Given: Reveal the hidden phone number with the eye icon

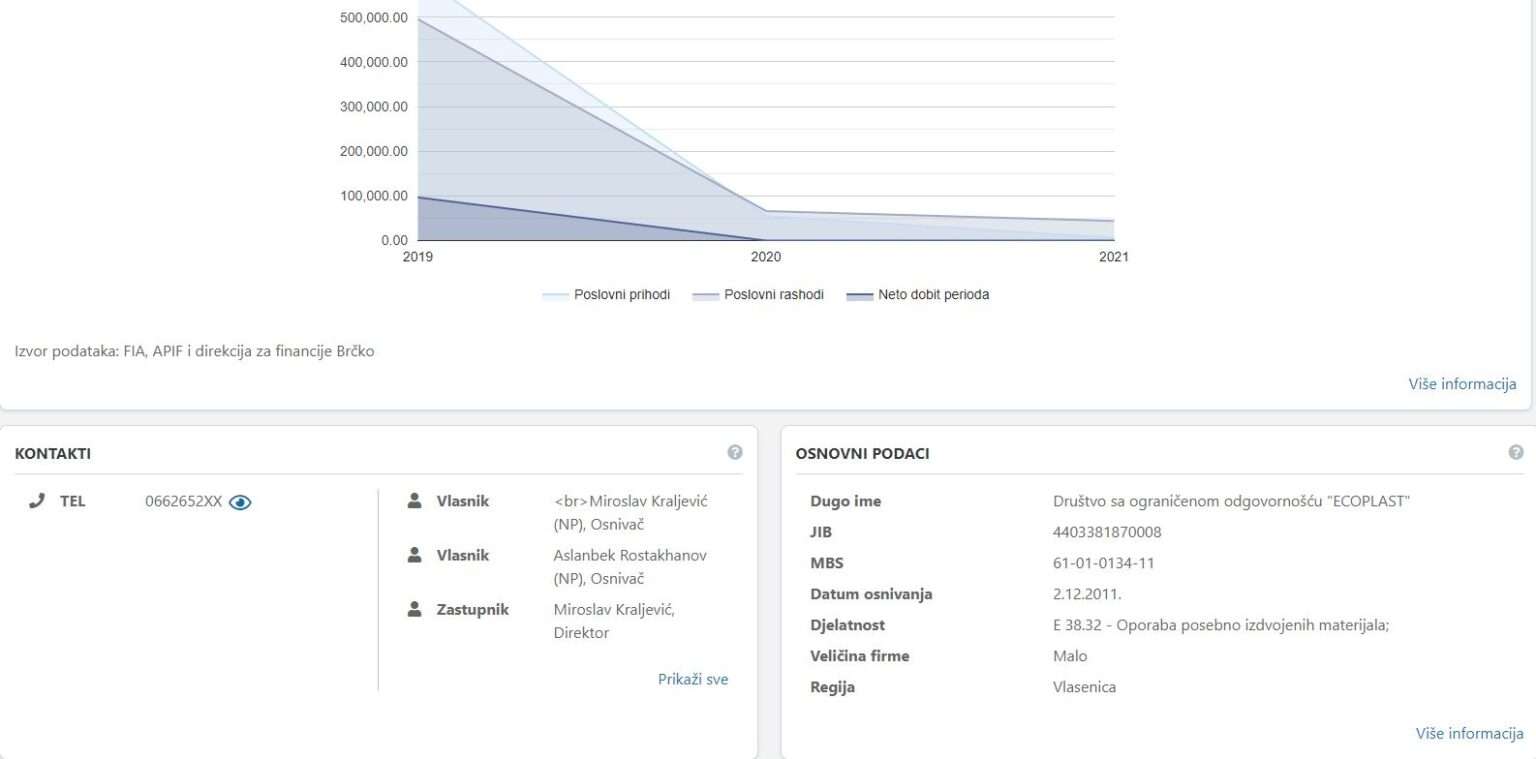Looking at the screenshot, I should (x=240, y=502).
